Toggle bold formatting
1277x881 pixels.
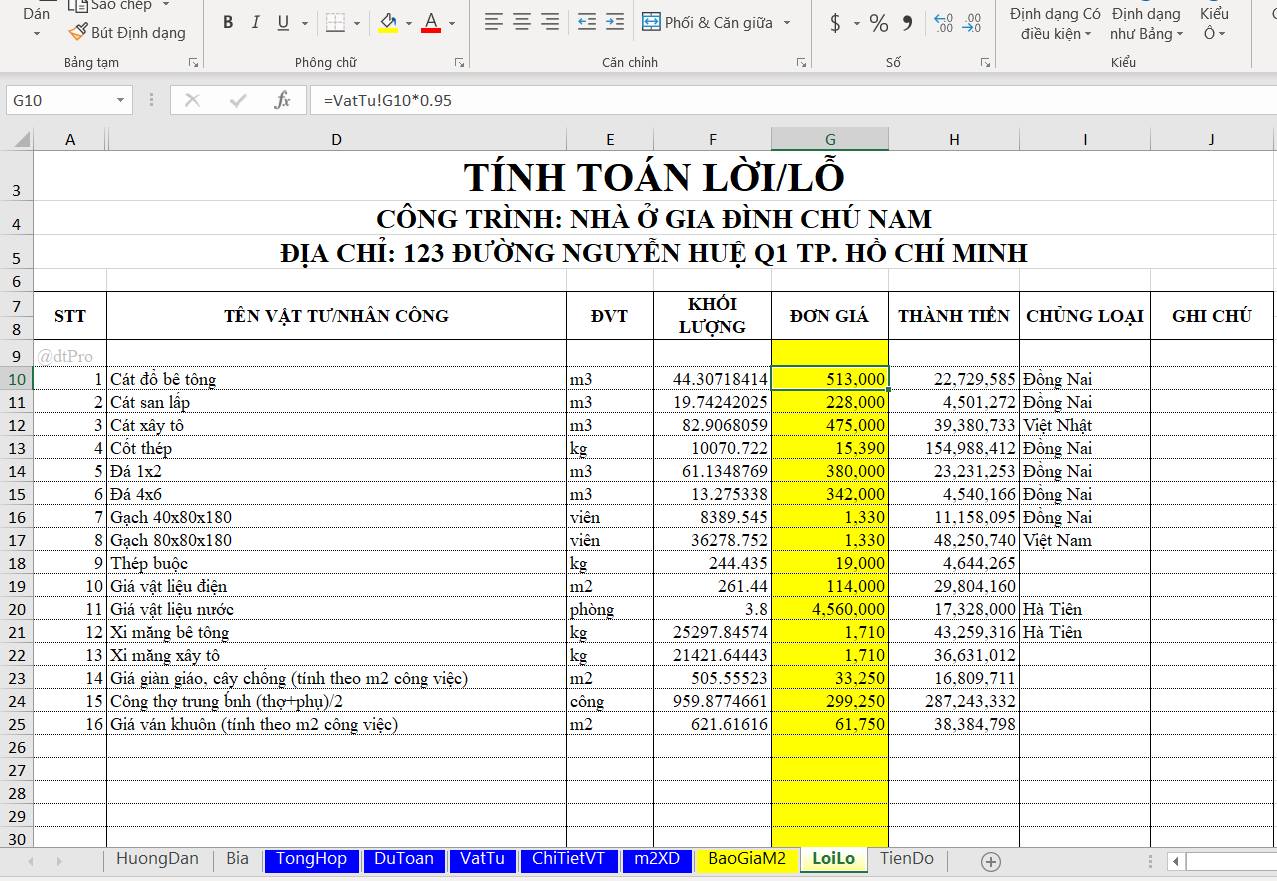pos(228,23)
